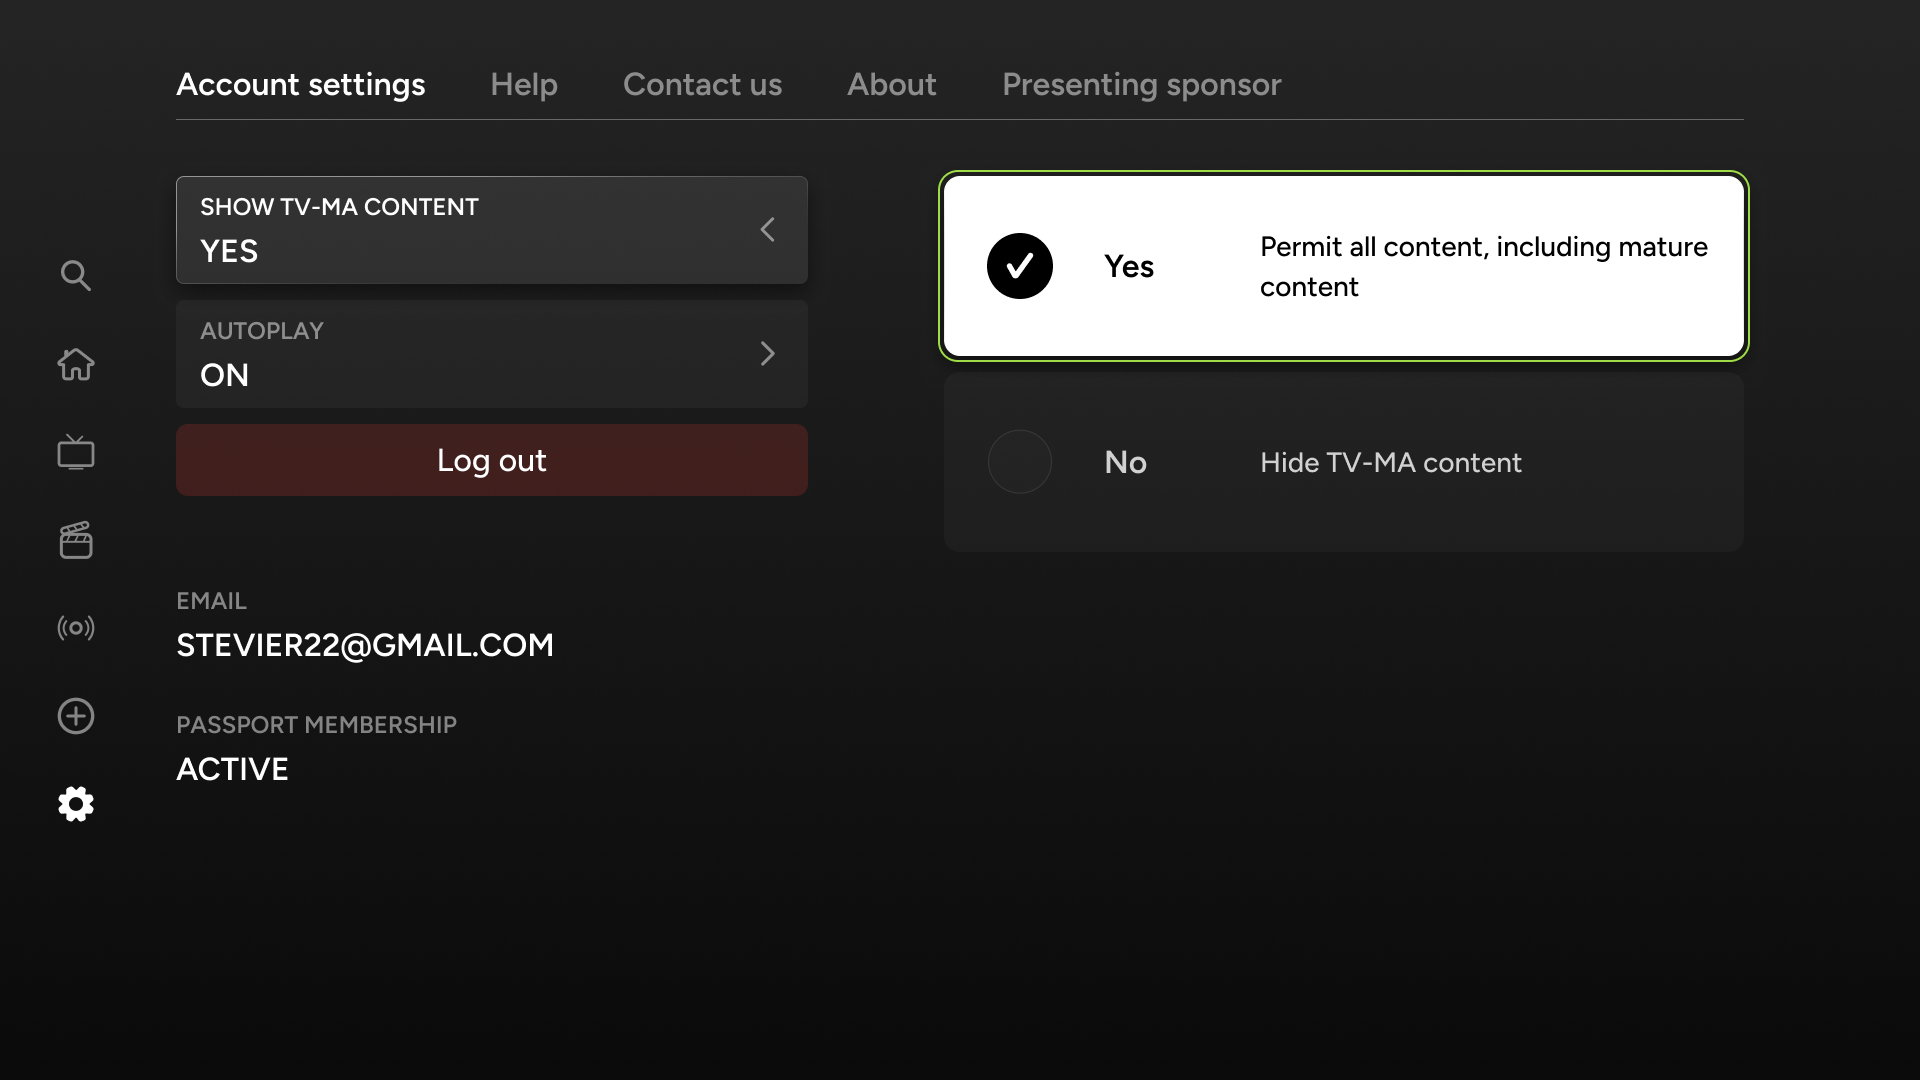The width and height of the screenshot is (1920, 1080).
Task: Open the Search icon in sidebar
Action: coord(76,275)
